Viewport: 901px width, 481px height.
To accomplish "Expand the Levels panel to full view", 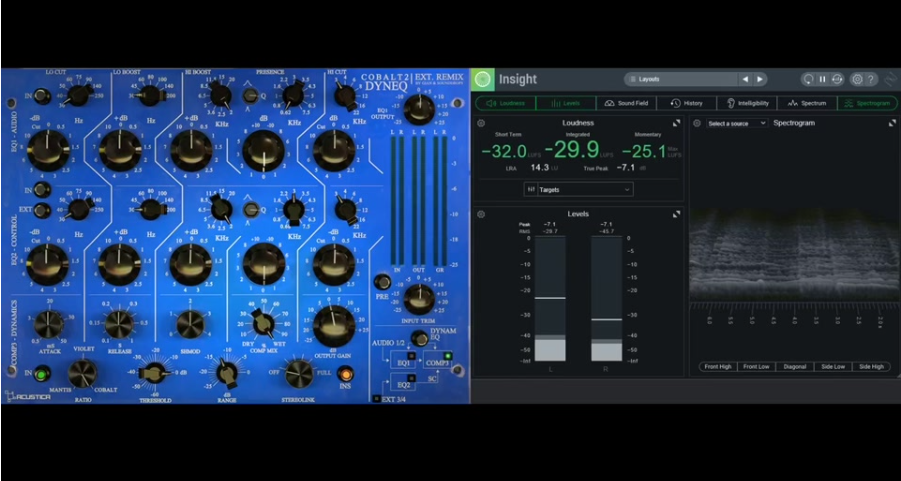I will [676, 214].
